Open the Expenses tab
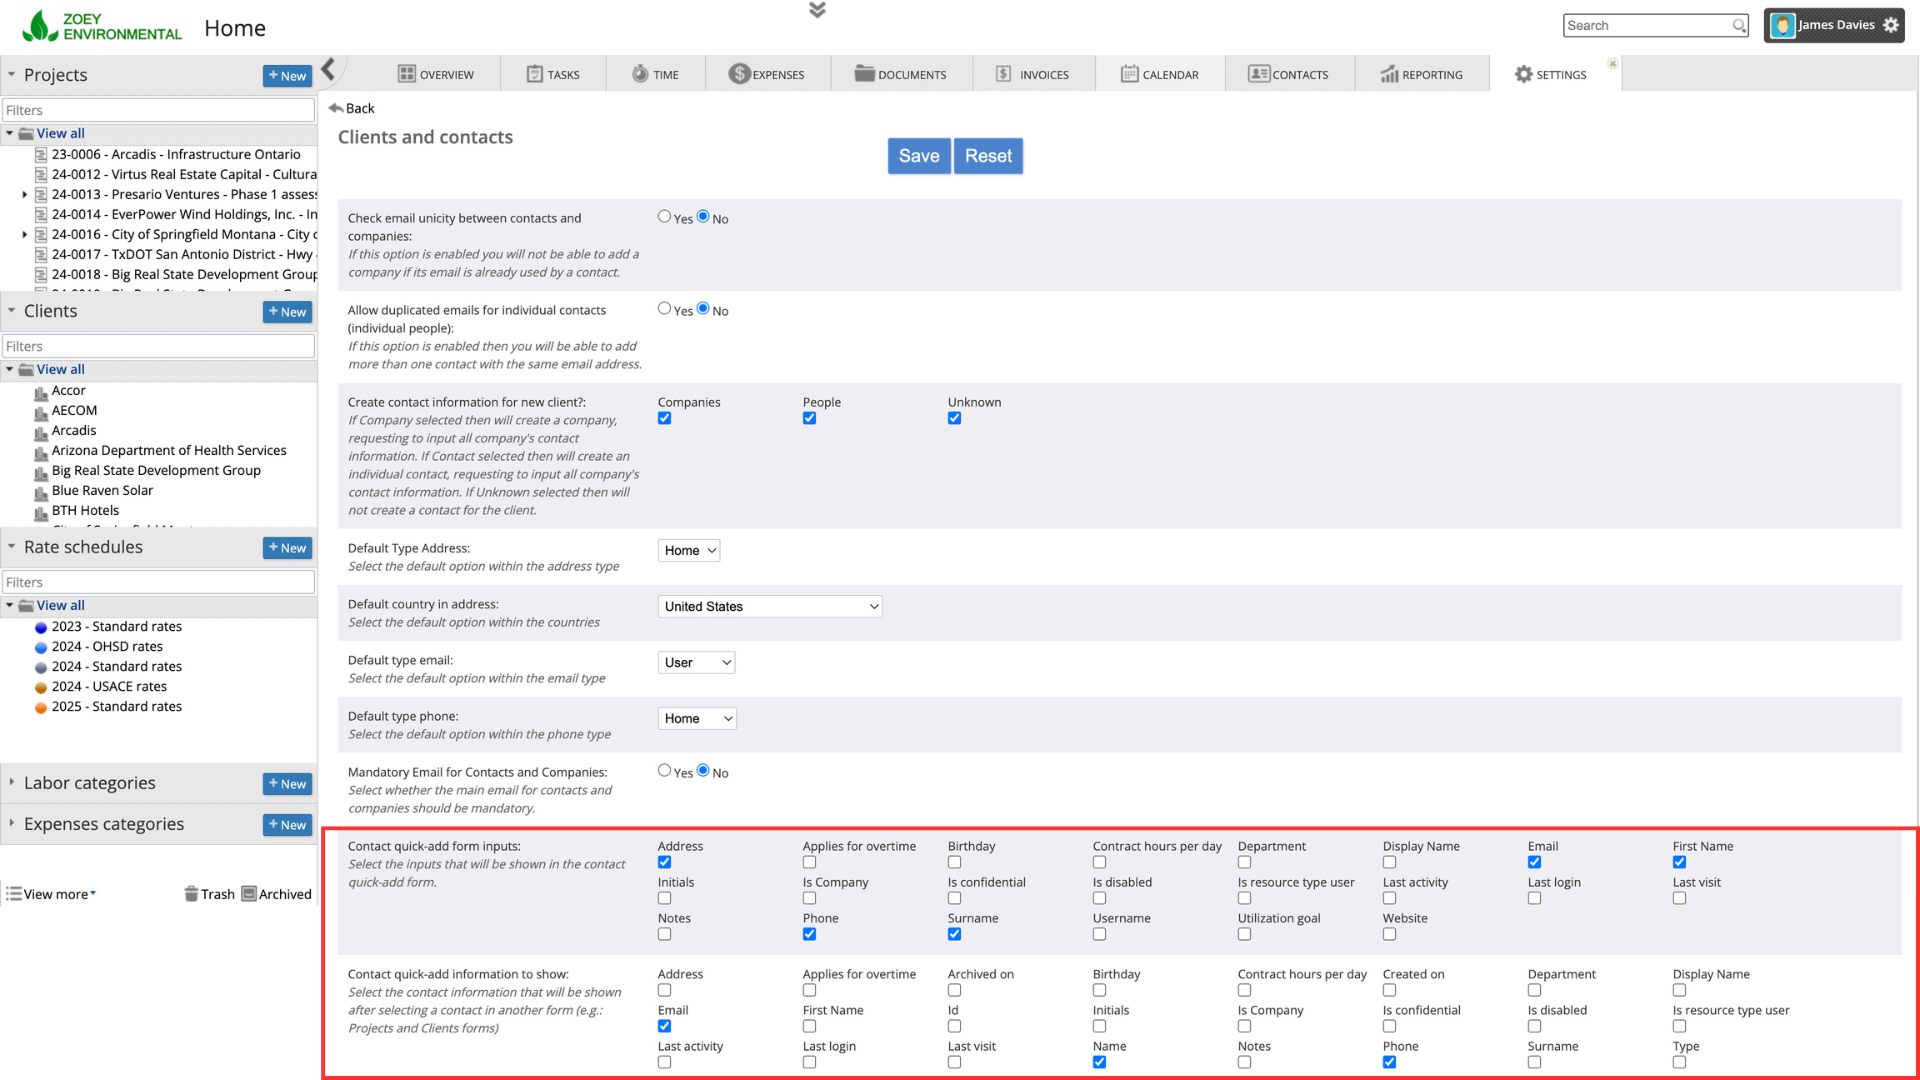Image resolution: width=1920 pixels, height=1080 pixels. pyautogui.click(x=767, y=74)
